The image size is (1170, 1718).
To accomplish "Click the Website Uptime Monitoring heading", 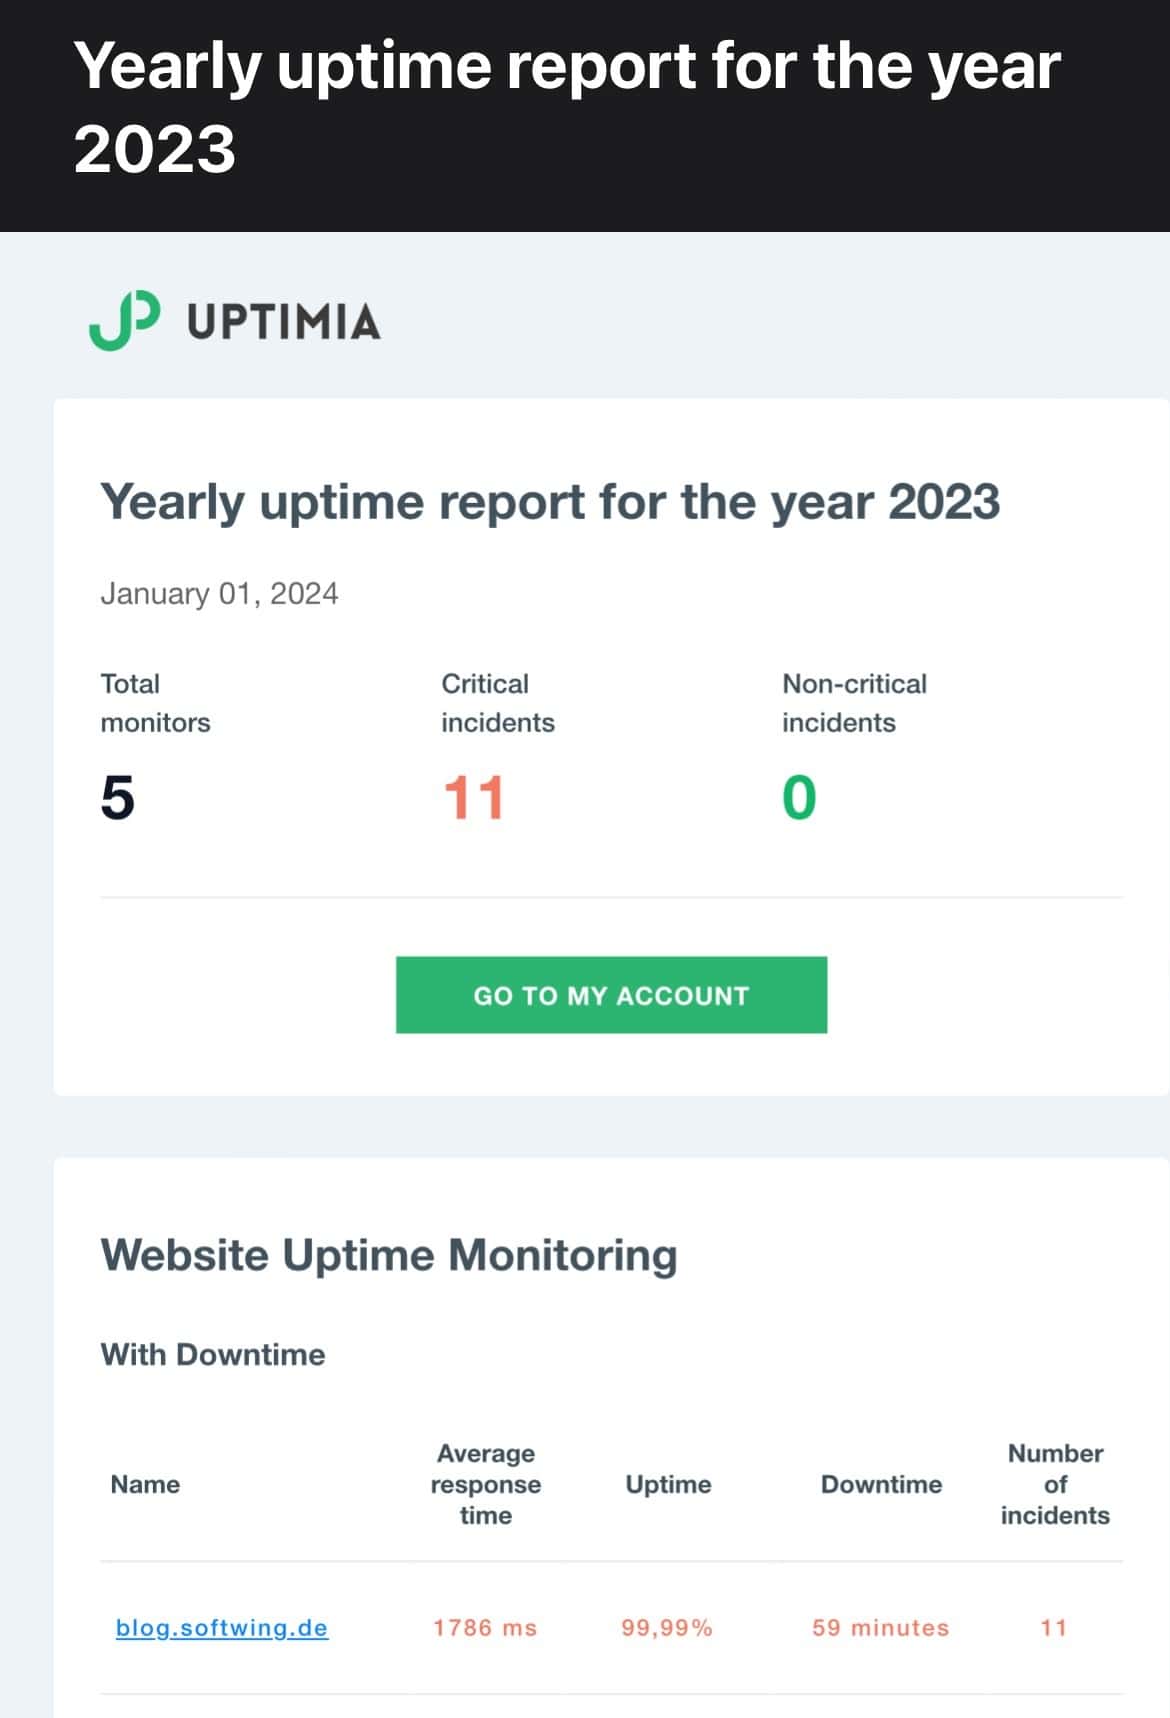I will 389,1255.
